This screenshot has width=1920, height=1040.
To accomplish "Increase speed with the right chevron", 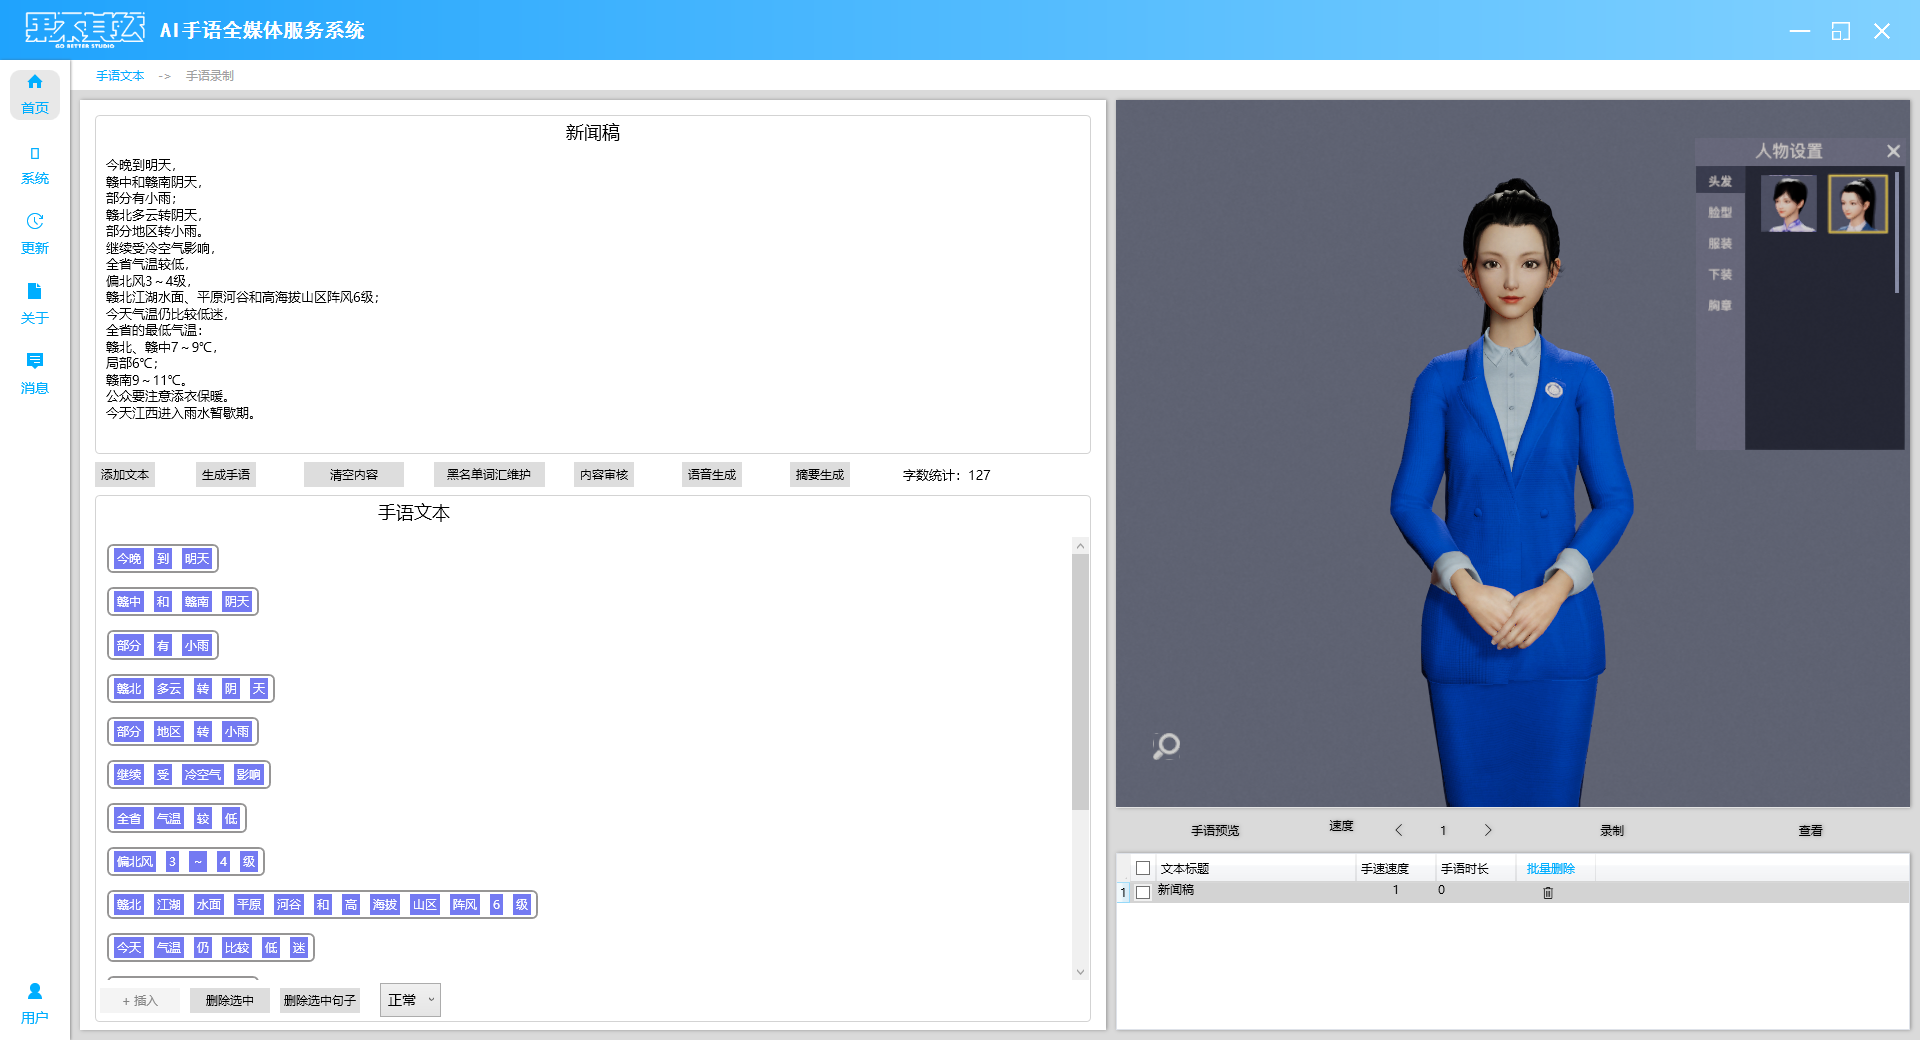I will tap(1488, 830).
